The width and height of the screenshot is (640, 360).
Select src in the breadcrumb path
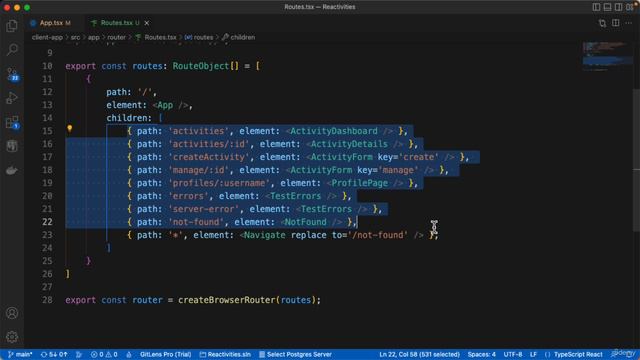click(76, 37)
